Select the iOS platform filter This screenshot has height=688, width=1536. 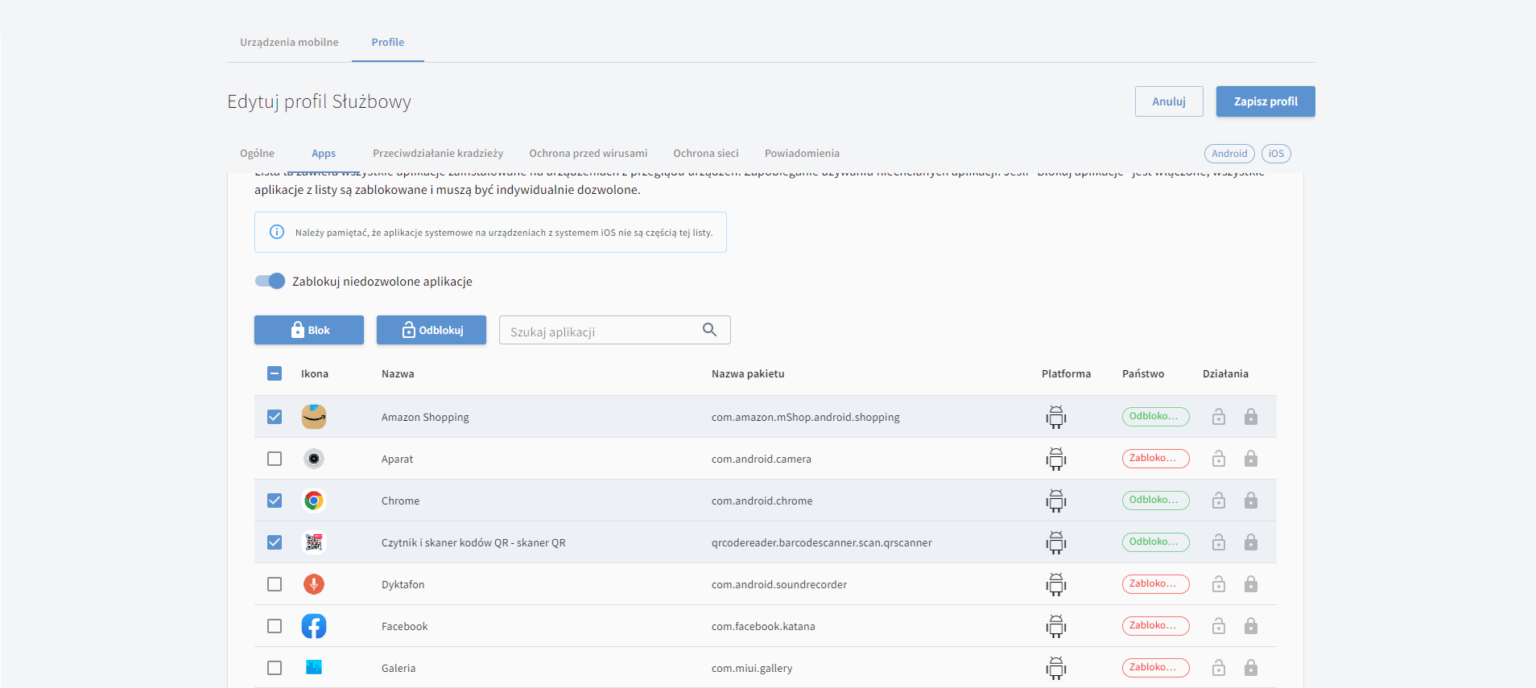1276,154
